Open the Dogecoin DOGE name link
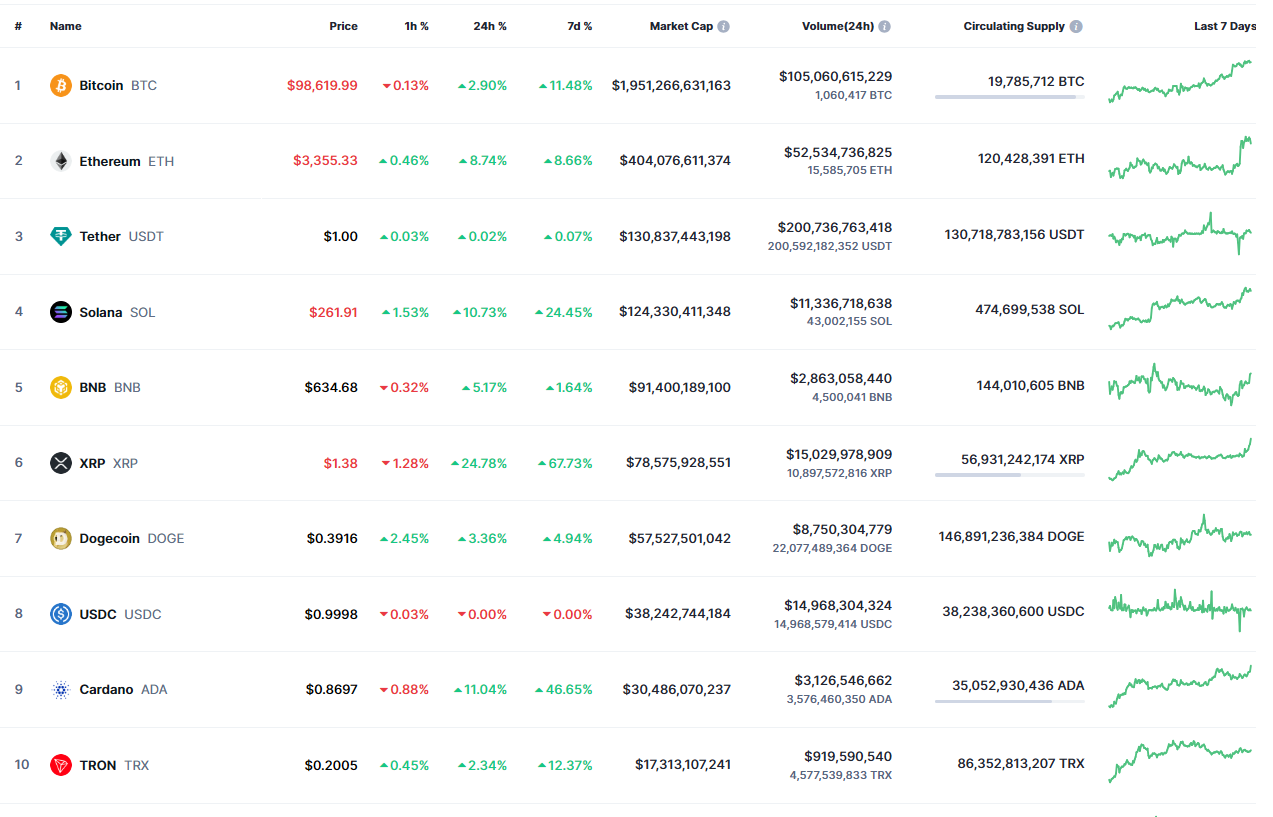 (x=132, y=538)
